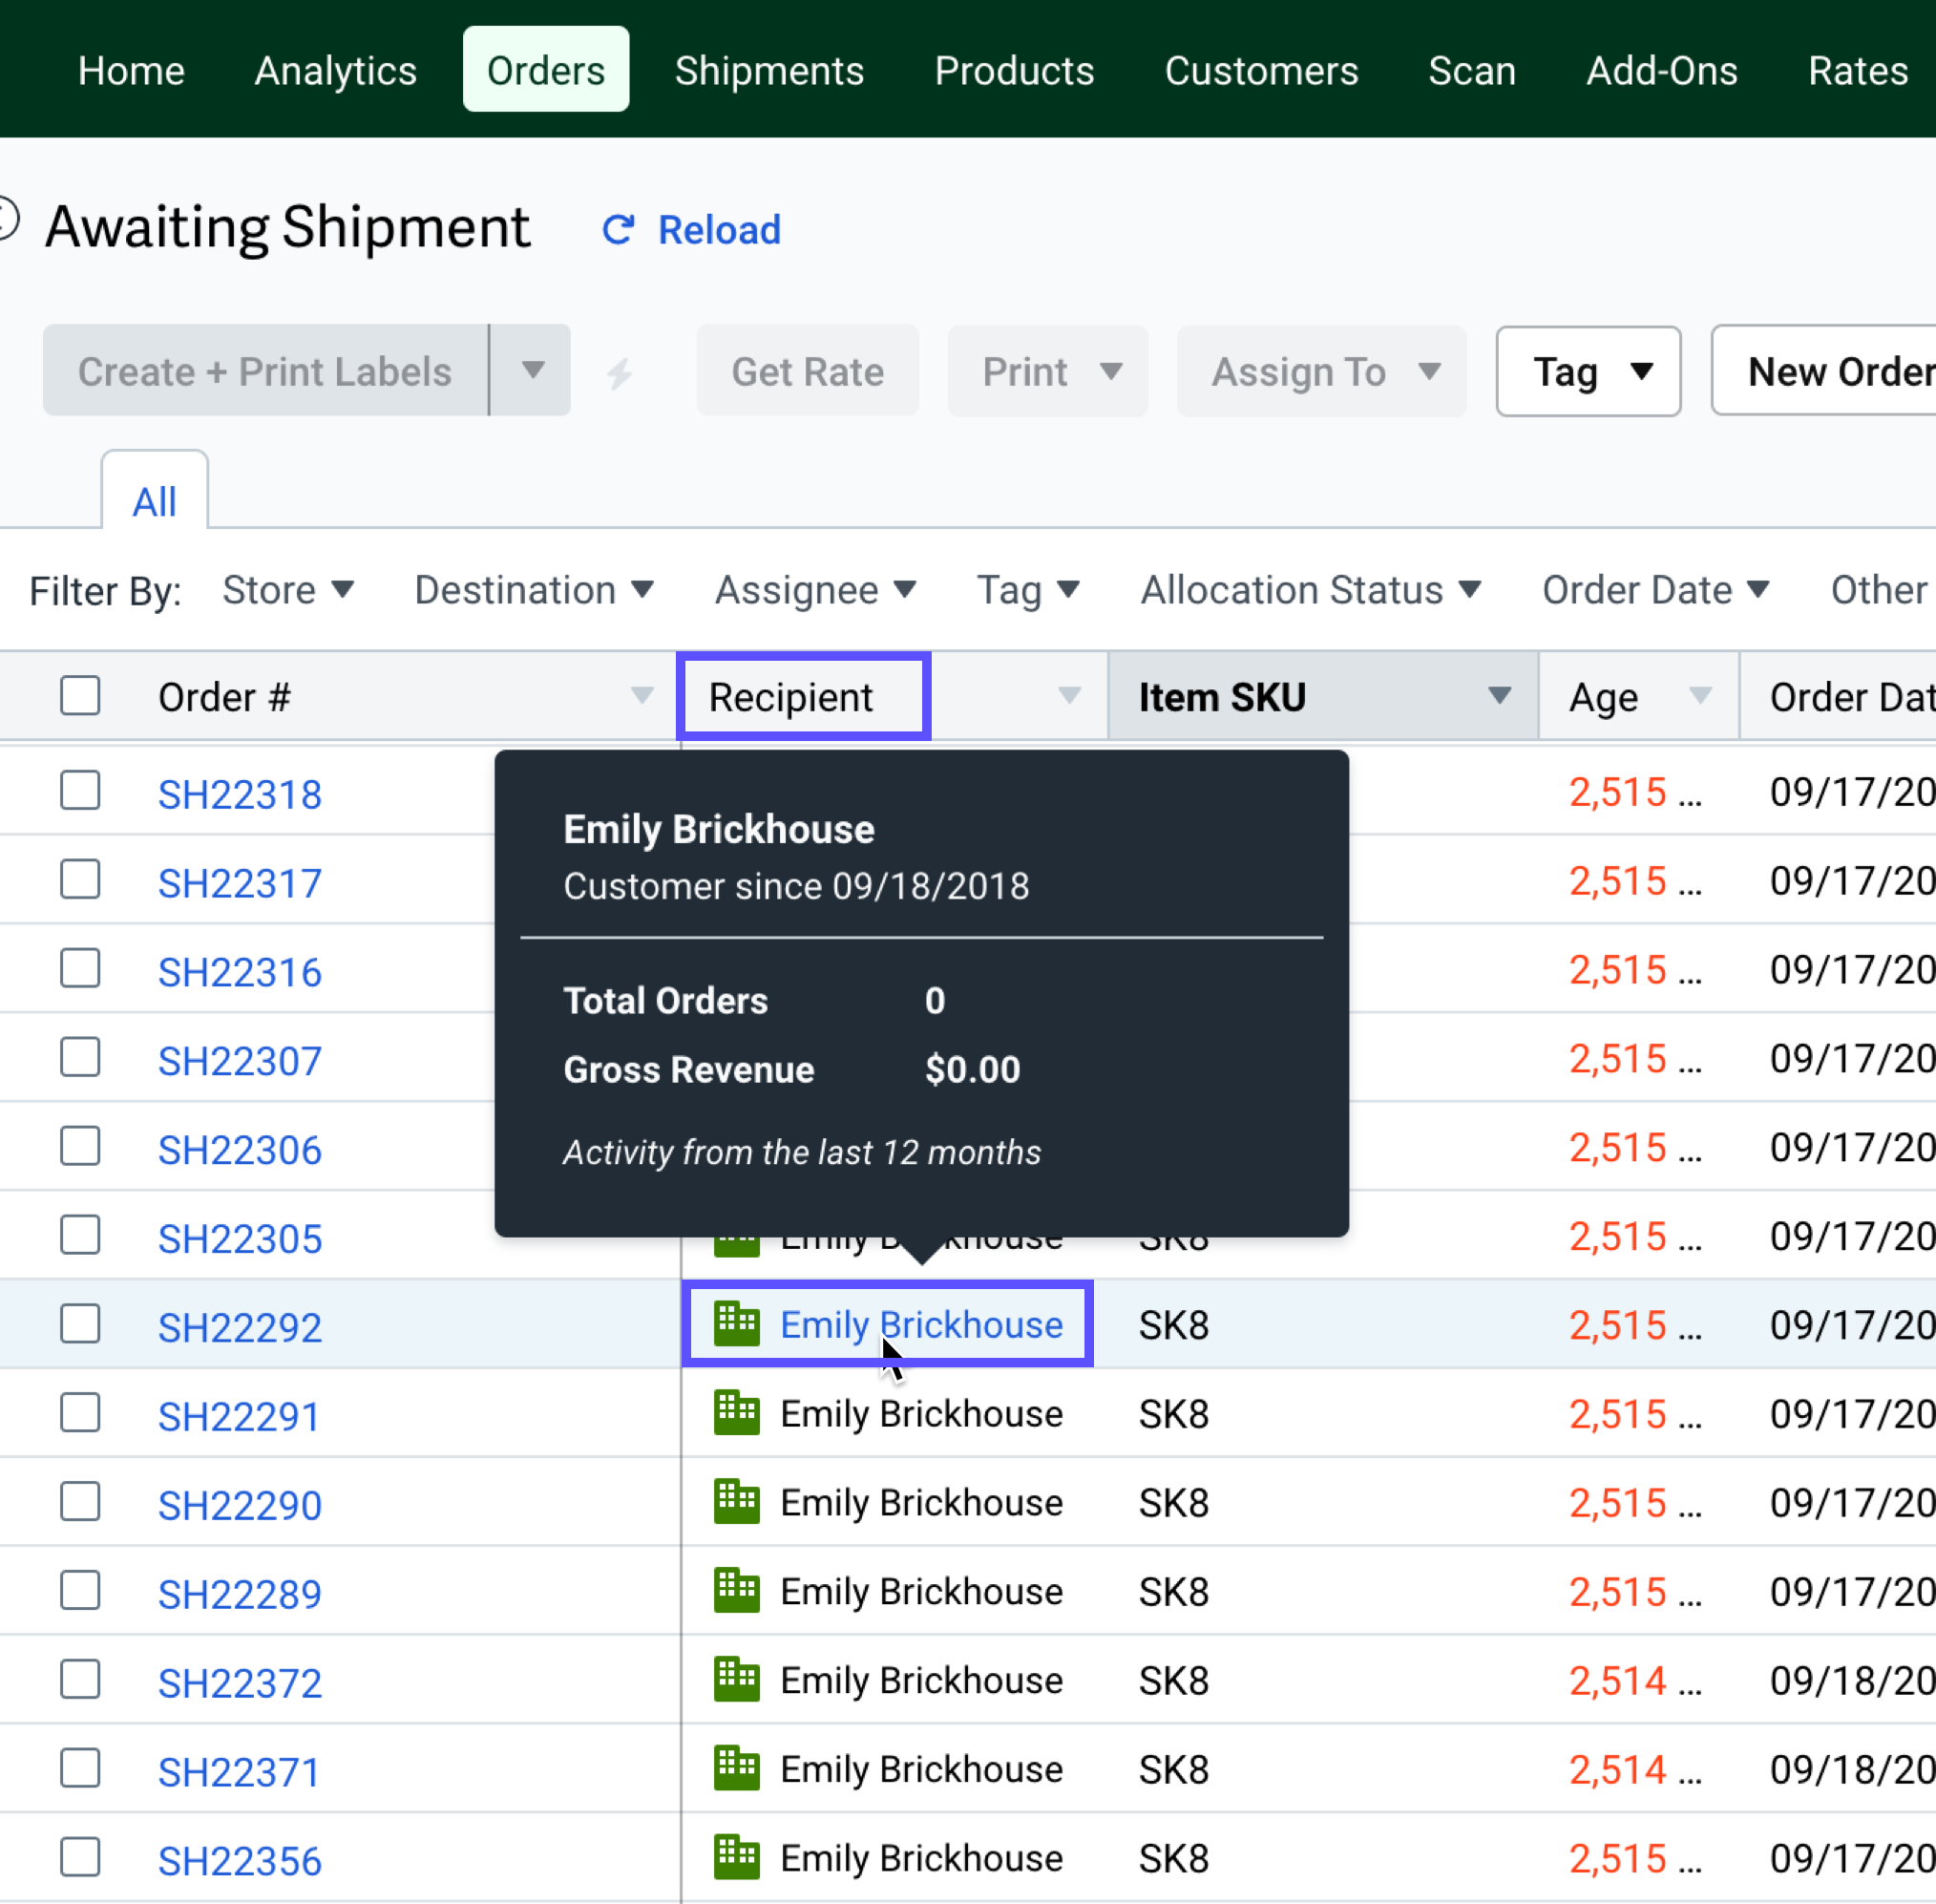1936x1904 pixels.
Task: Open order SH22292
Action: point(240,1326)
